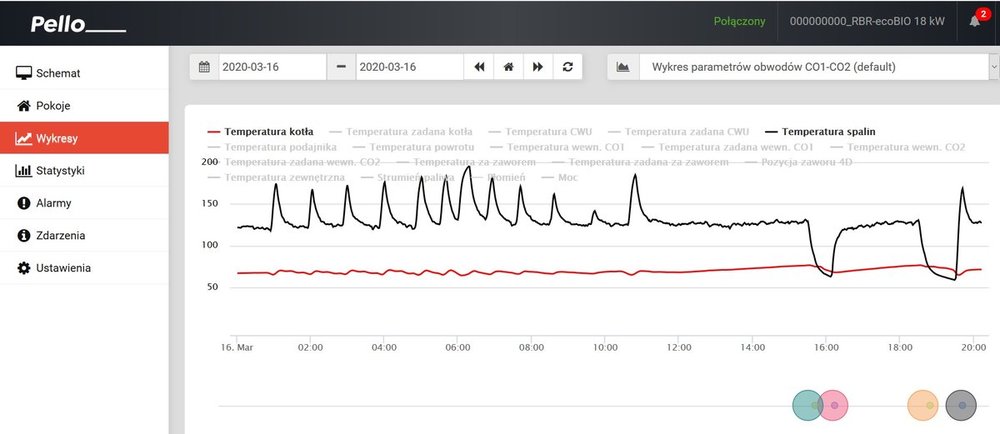Go to previous day with rewind icon

click(479, 67)
